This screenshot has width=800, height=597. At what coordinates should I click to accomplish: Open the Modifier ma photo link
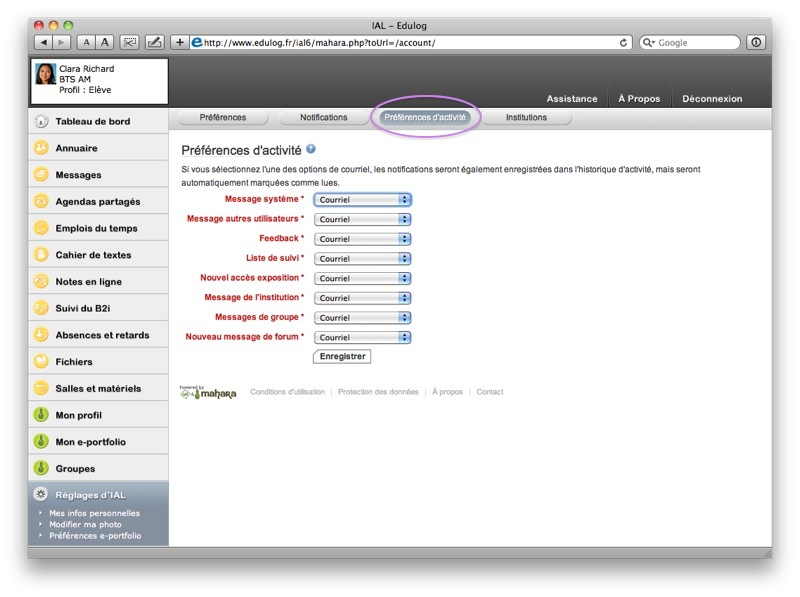point(85,524)
